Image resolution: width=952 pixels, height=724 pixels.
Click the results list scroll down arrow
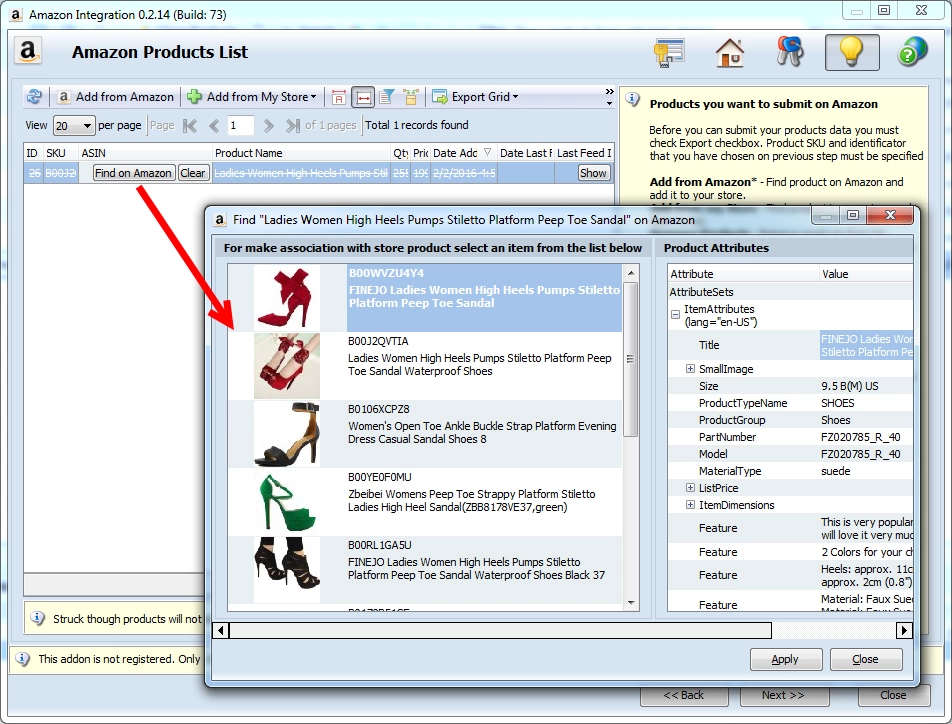631,603
